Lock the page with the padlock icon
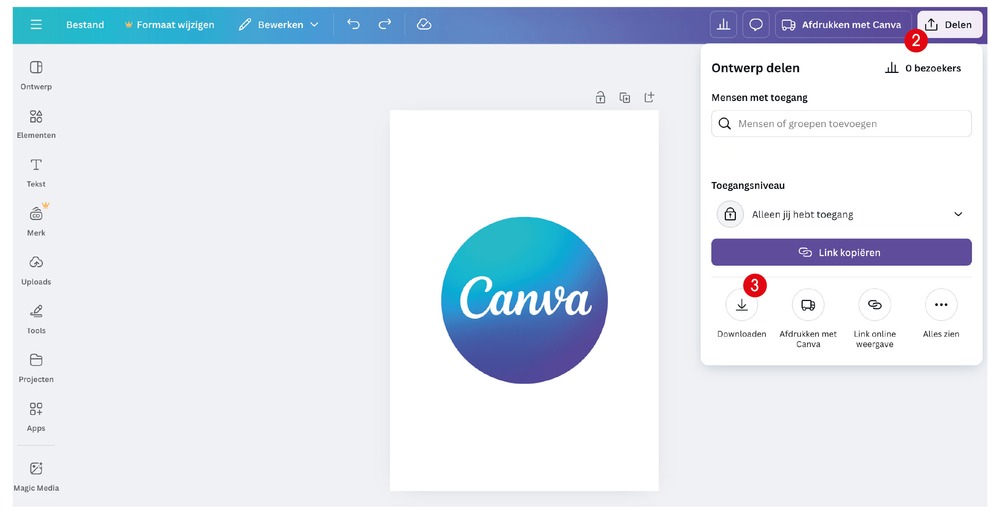 click(x=600, y=98)
